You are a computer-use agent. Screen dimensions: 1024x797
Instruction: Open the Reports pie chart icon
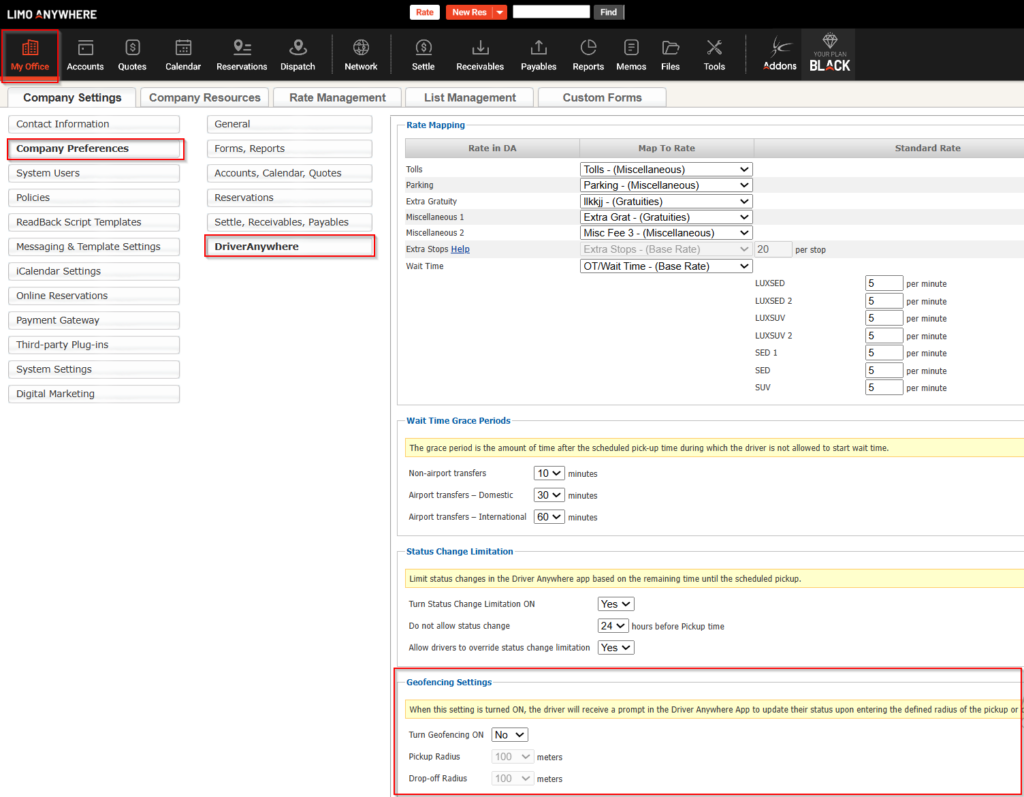pos(588,54)
